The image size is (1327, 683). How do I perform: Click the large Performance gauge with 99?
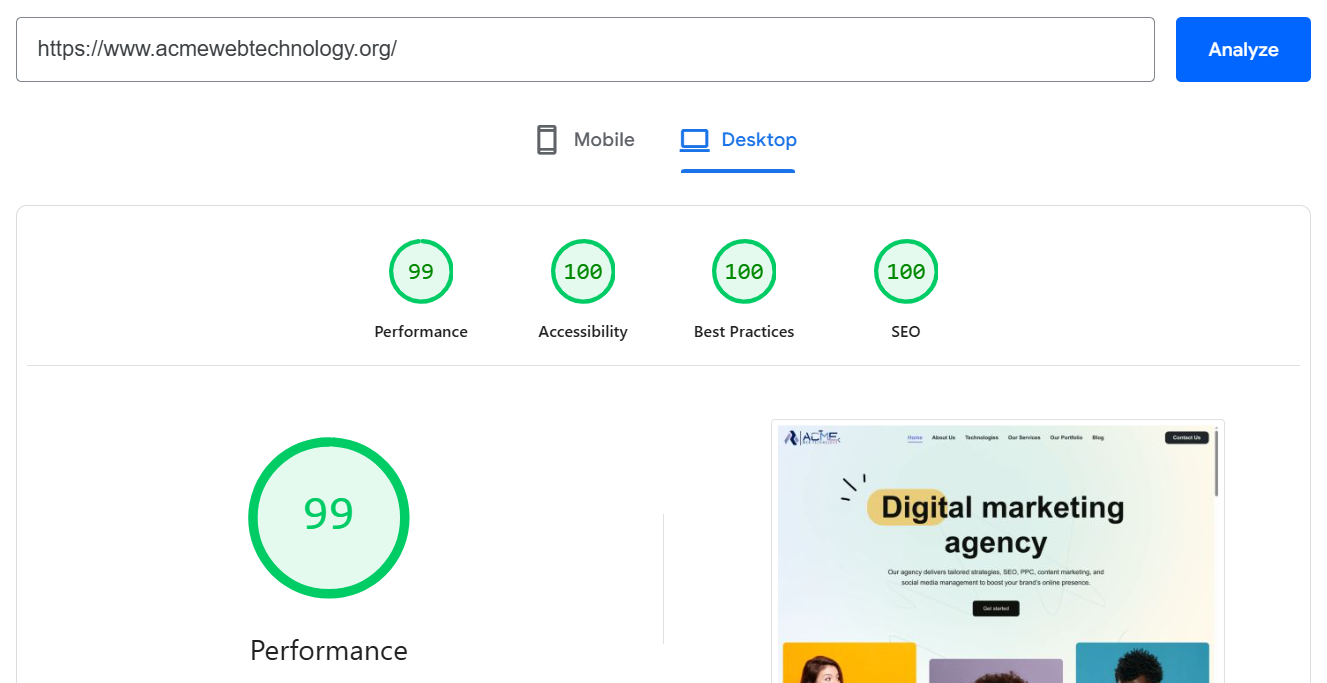pyautogui.click(x=329, y=517)
